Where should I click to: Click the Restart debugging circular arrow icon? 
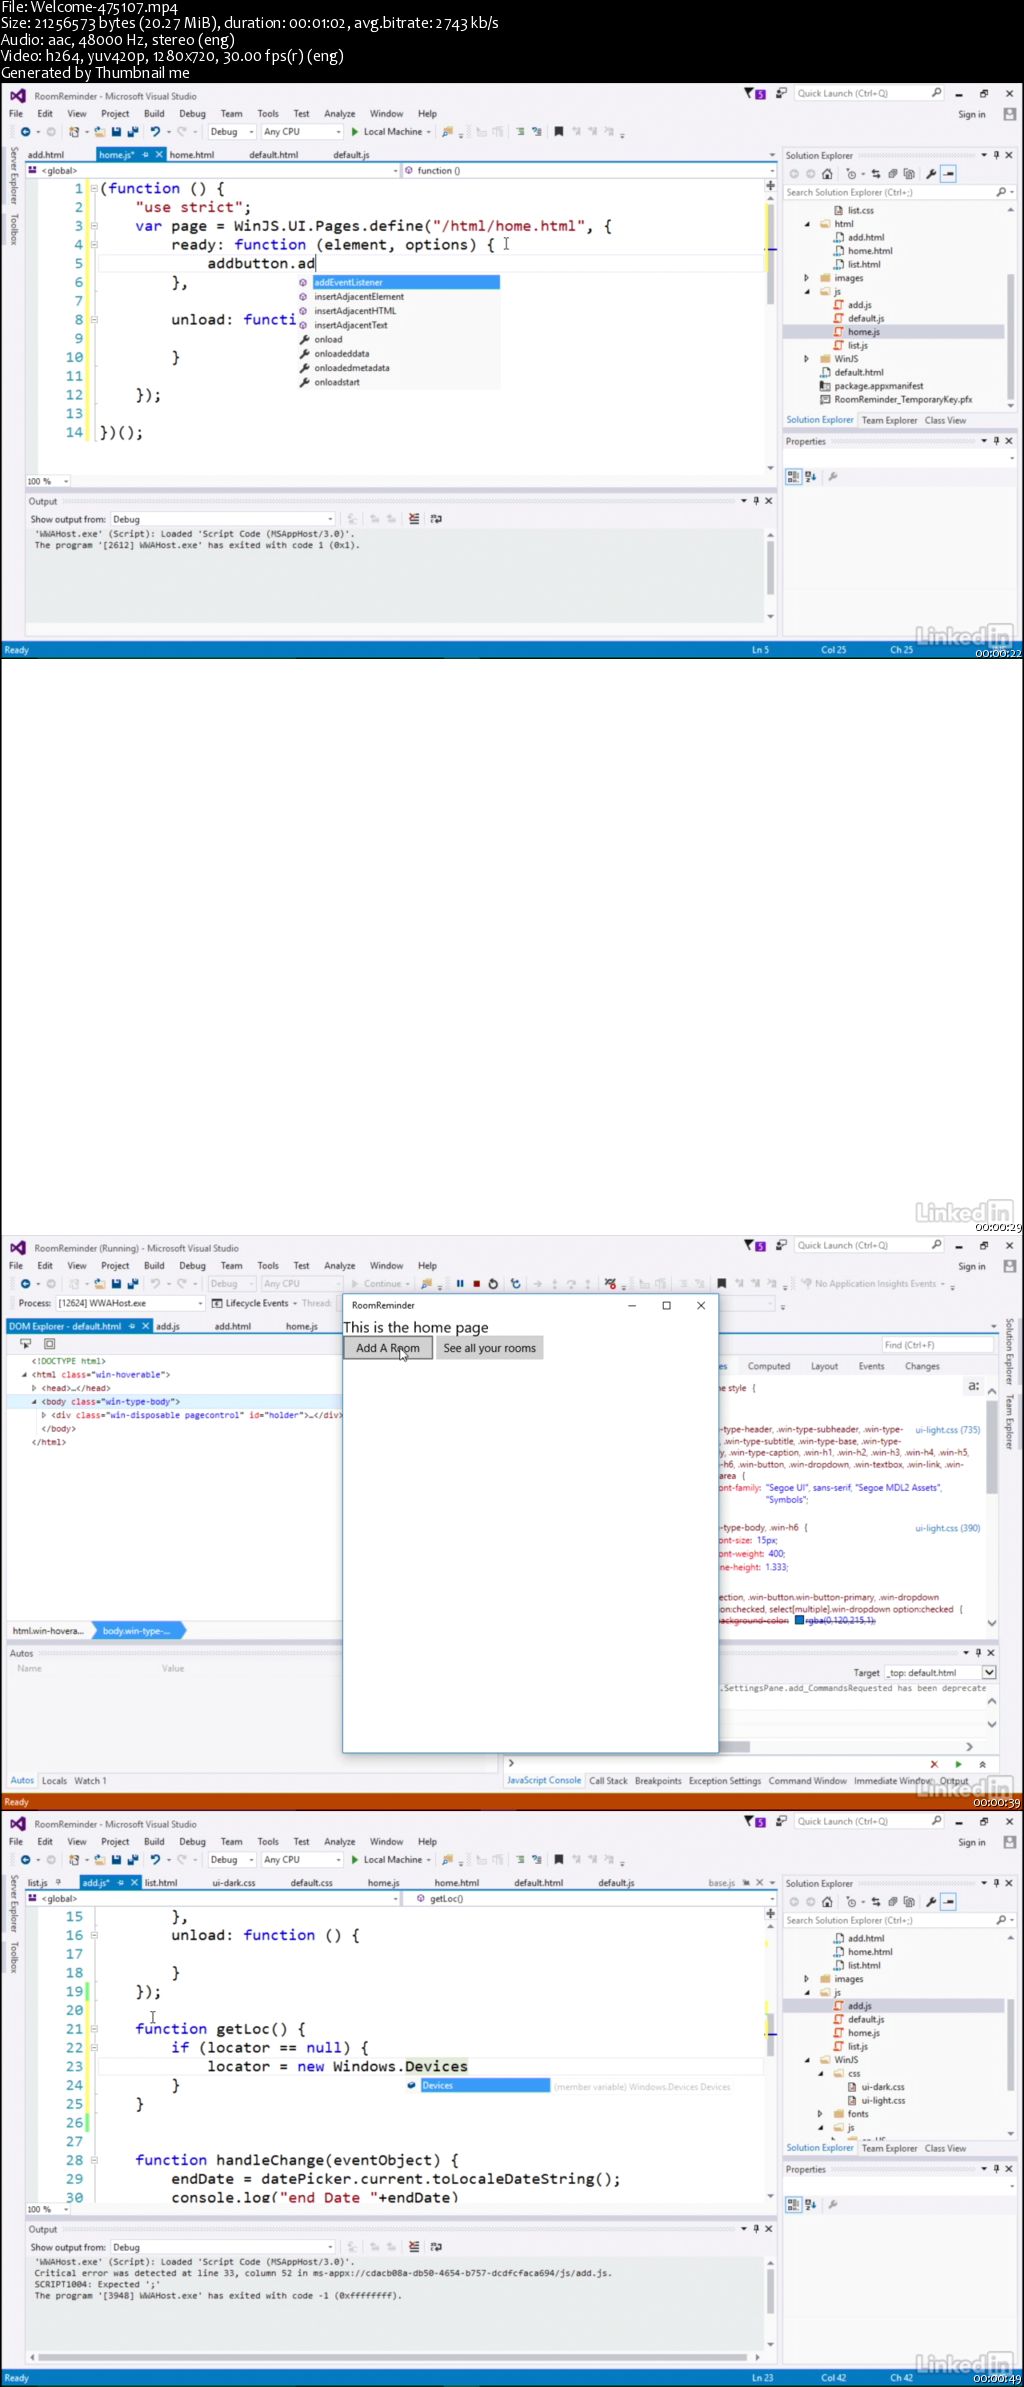point(493,1283)
